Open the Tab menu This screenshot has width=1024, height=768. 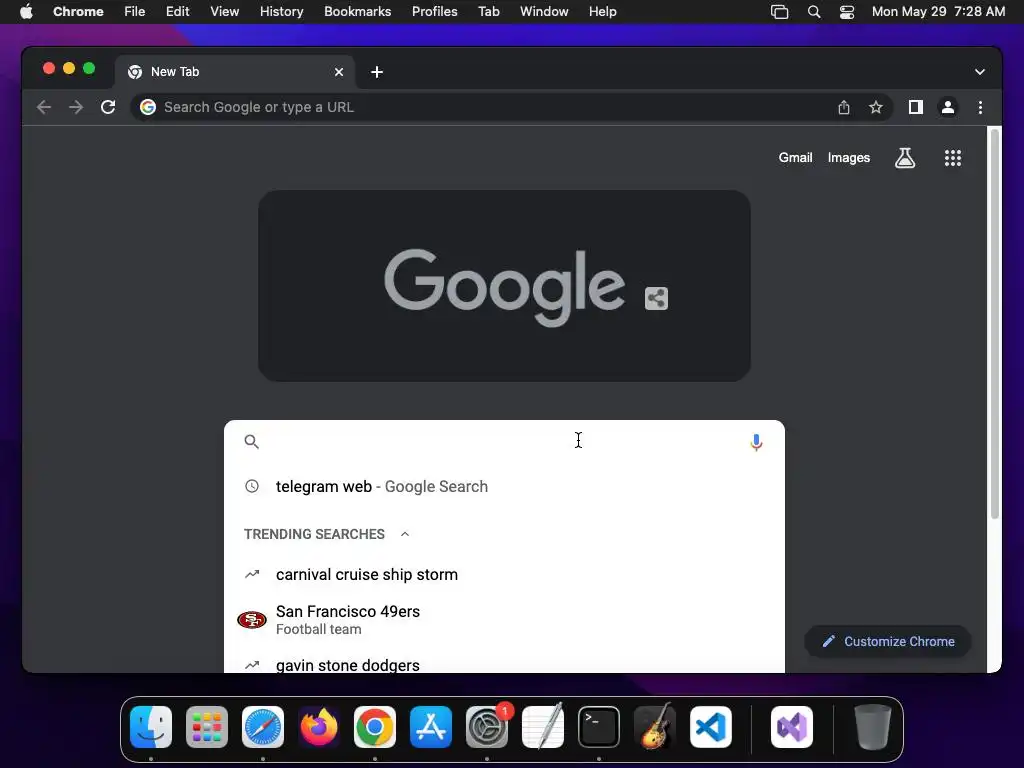[488, 12]
